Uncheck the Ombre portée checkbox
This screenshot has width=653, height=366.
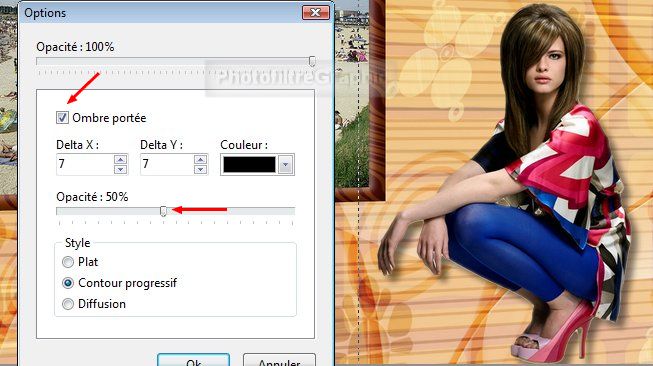[x=62, y=118]
